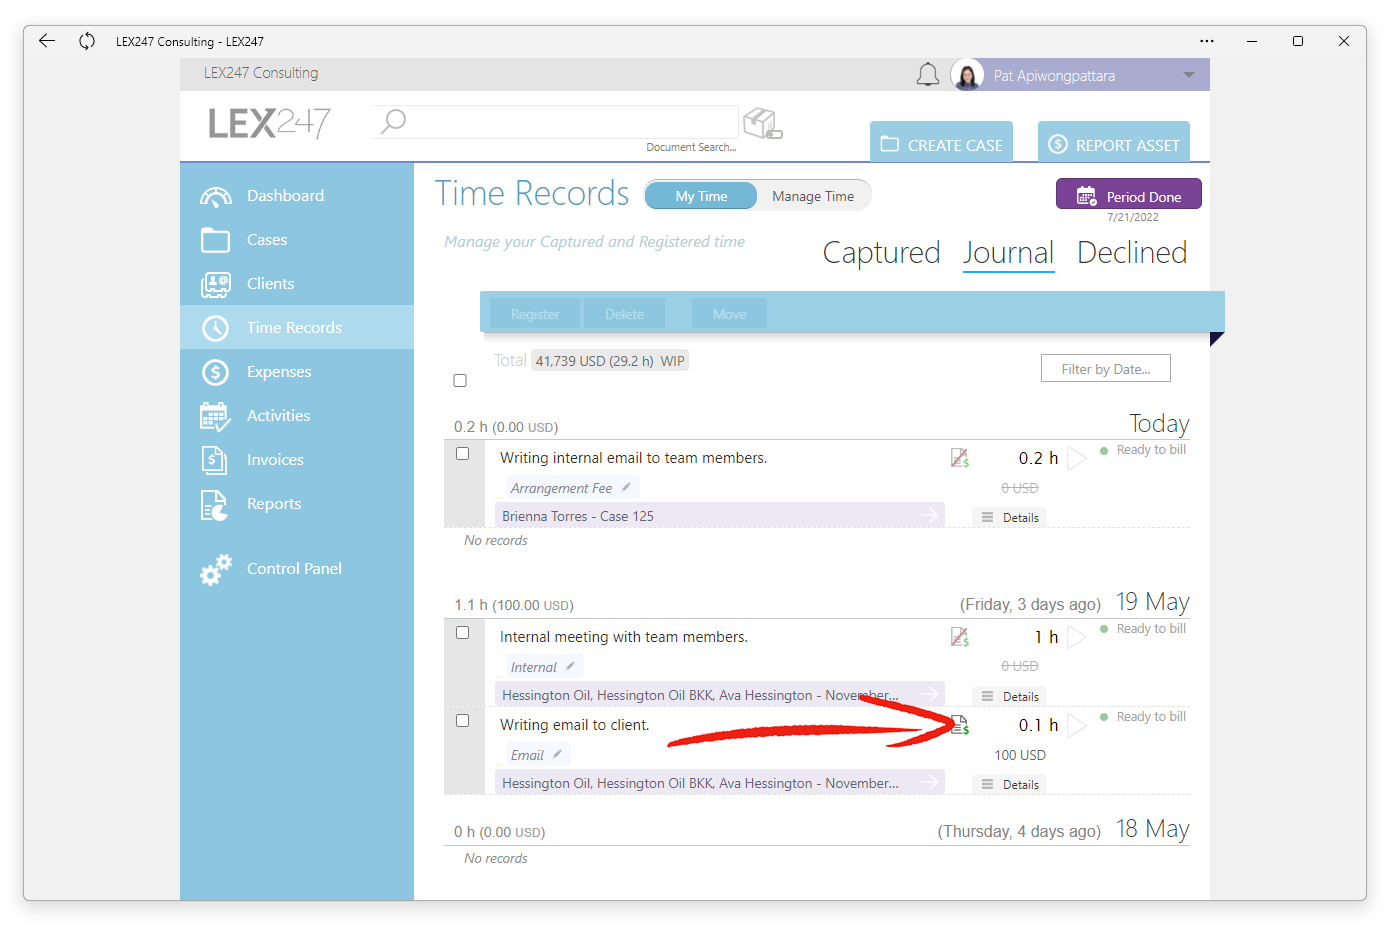Click the Clients icon in sidebar
1390x925 pixels.
215,284
